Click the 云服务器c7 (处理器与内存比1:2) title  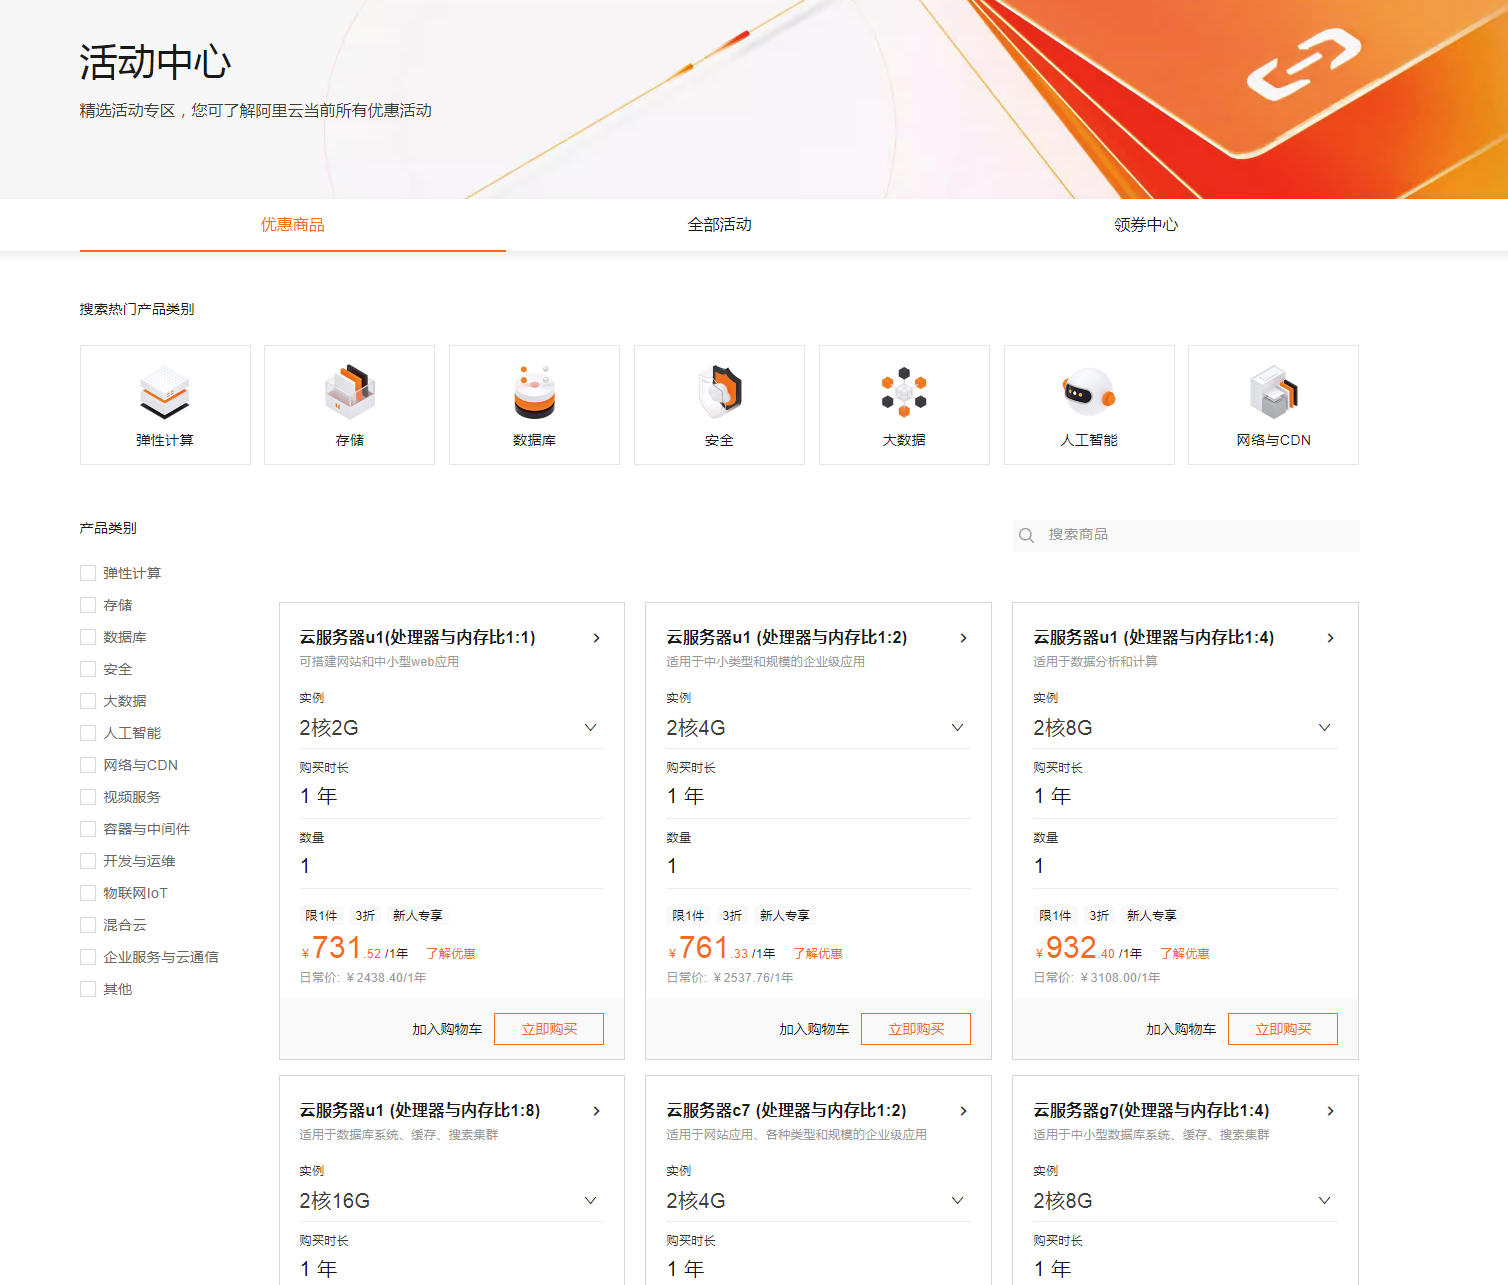[787, 1111]
